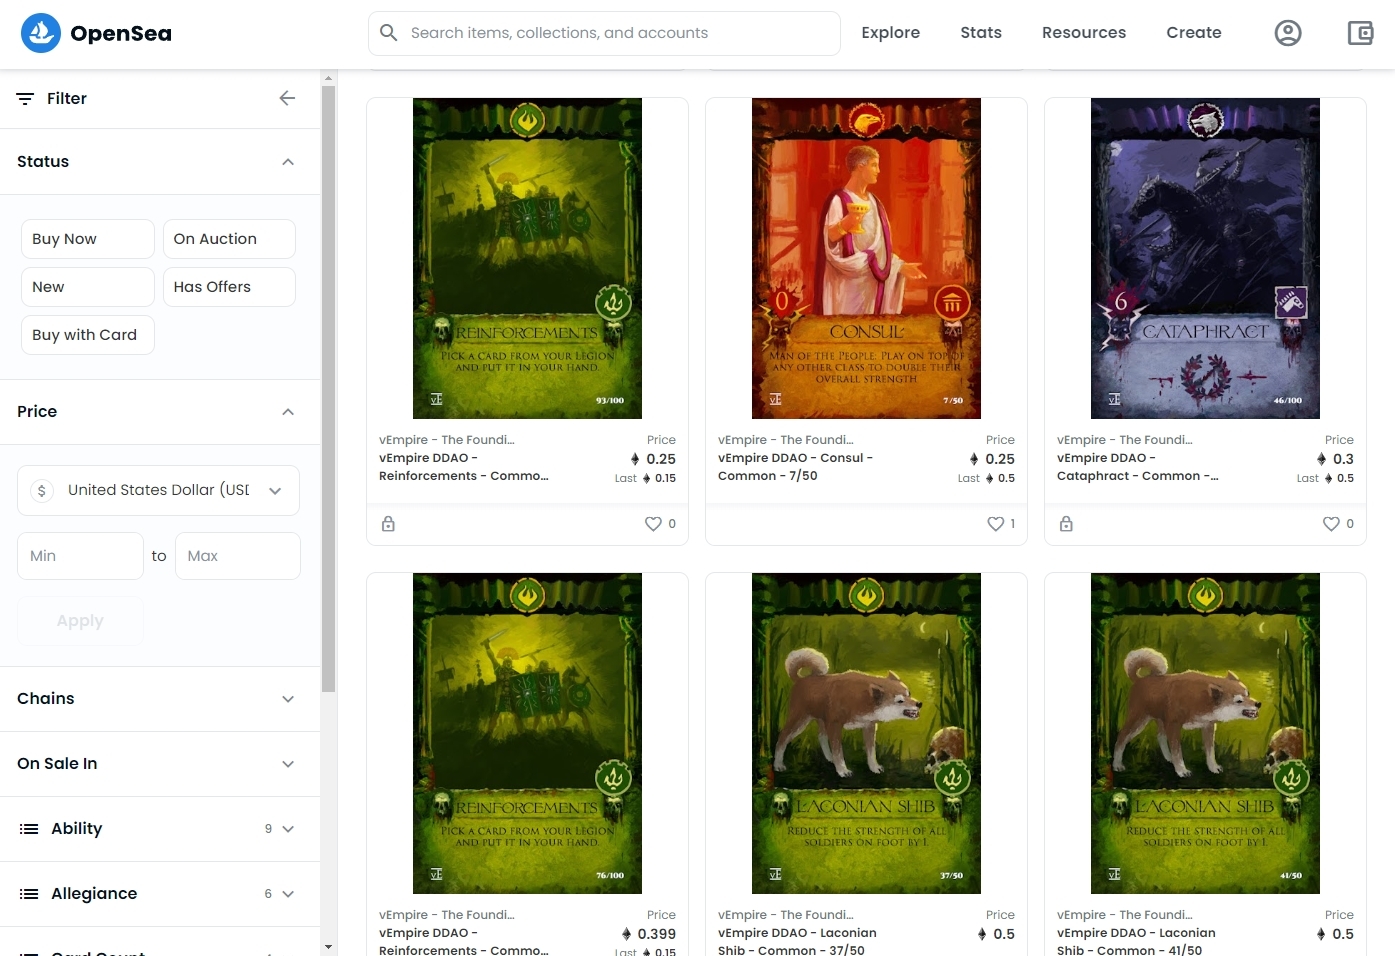Open Laconian Shib 37/50 item title
Image resolution: width=1395 pixels, height=956 pixels.
[x=797, y=942]
